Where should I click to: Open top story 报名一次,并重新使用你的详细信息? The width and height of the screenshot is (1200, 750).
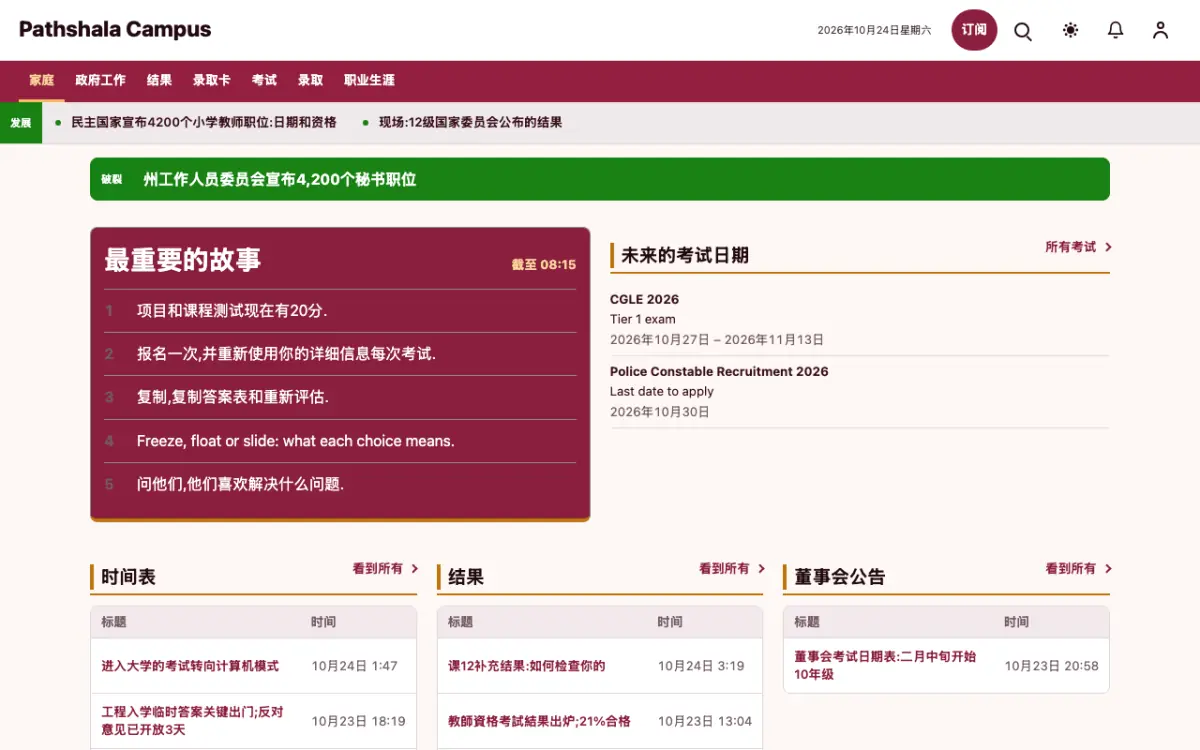(x=286, y=354)
